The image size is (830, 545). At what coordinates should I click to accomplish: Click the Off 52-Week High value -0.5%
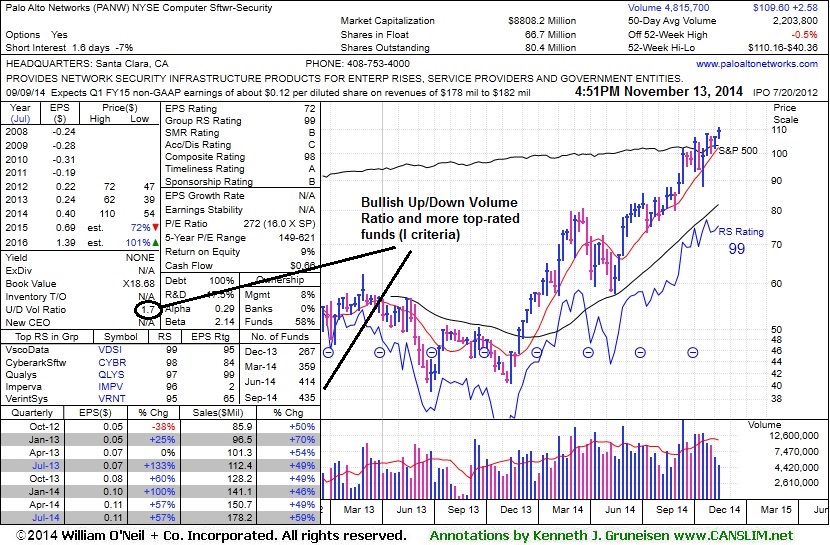pos(804,34)
